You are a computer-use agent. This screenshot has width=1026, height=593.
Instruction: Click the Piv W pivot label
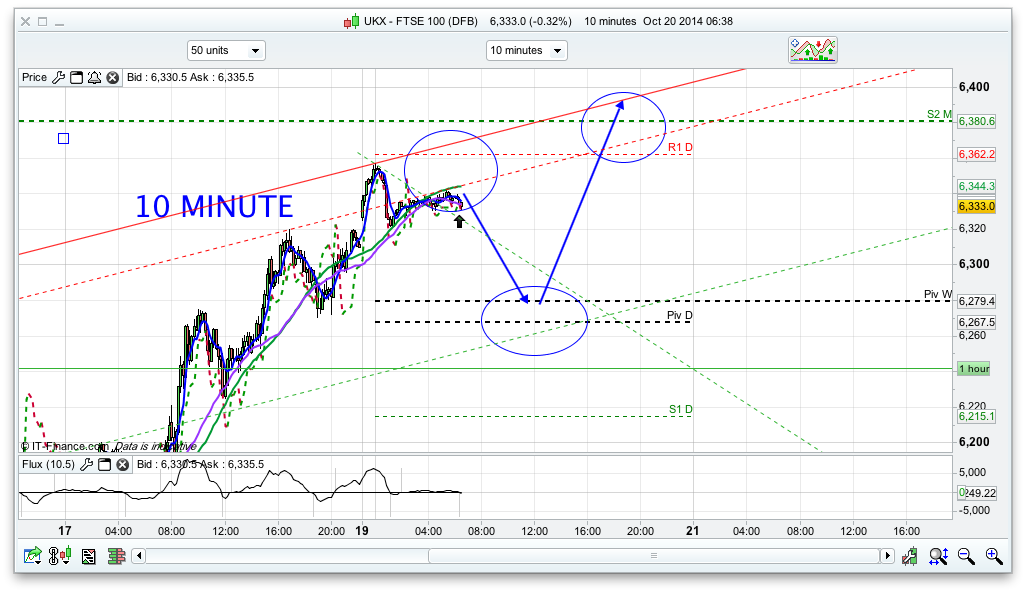point(938,295)
